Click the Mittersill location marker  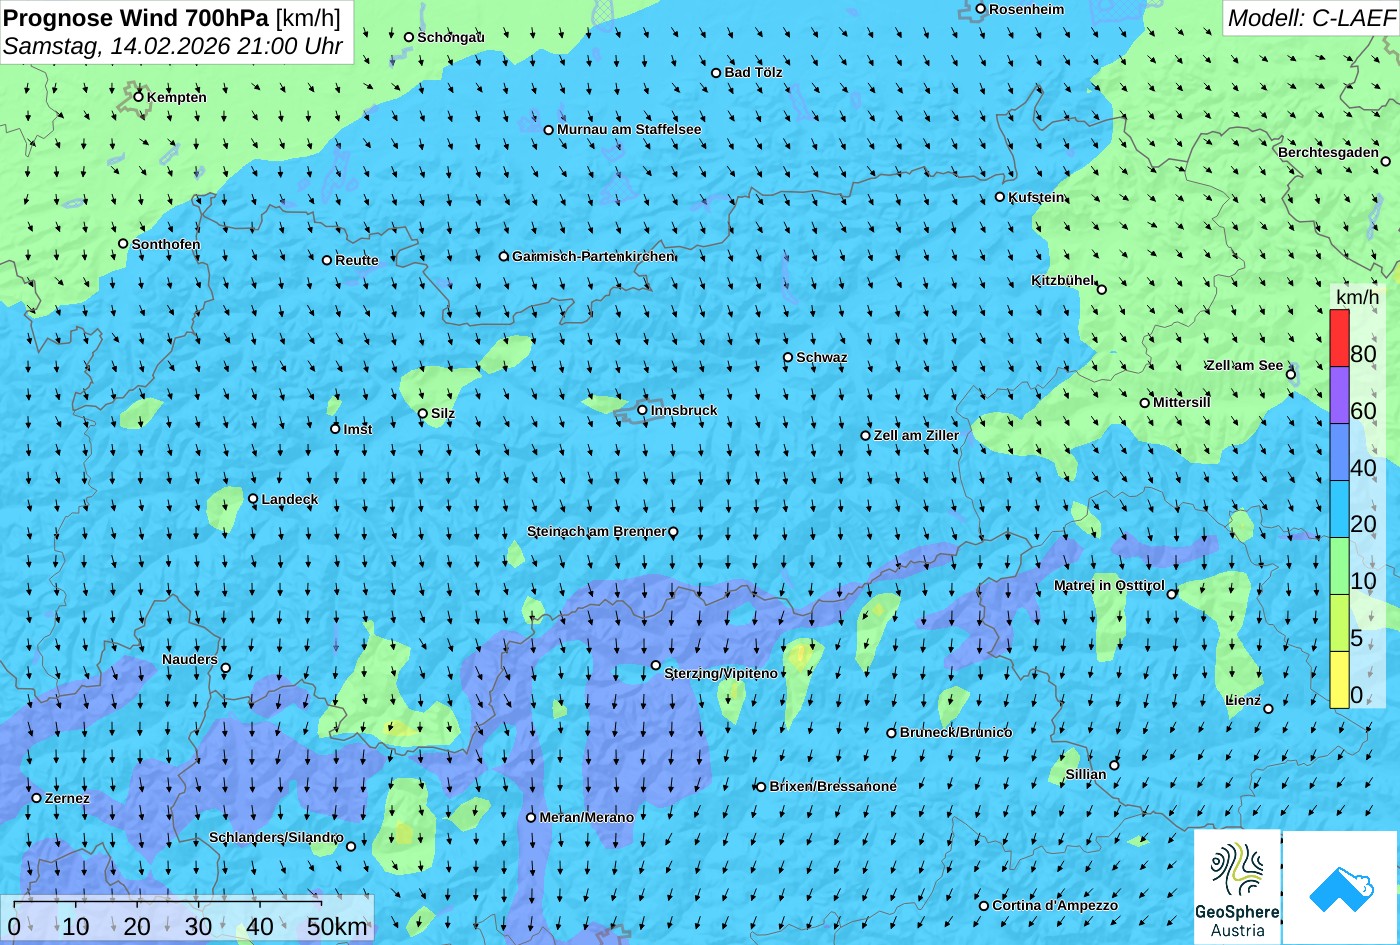(x=1145, y=403)
